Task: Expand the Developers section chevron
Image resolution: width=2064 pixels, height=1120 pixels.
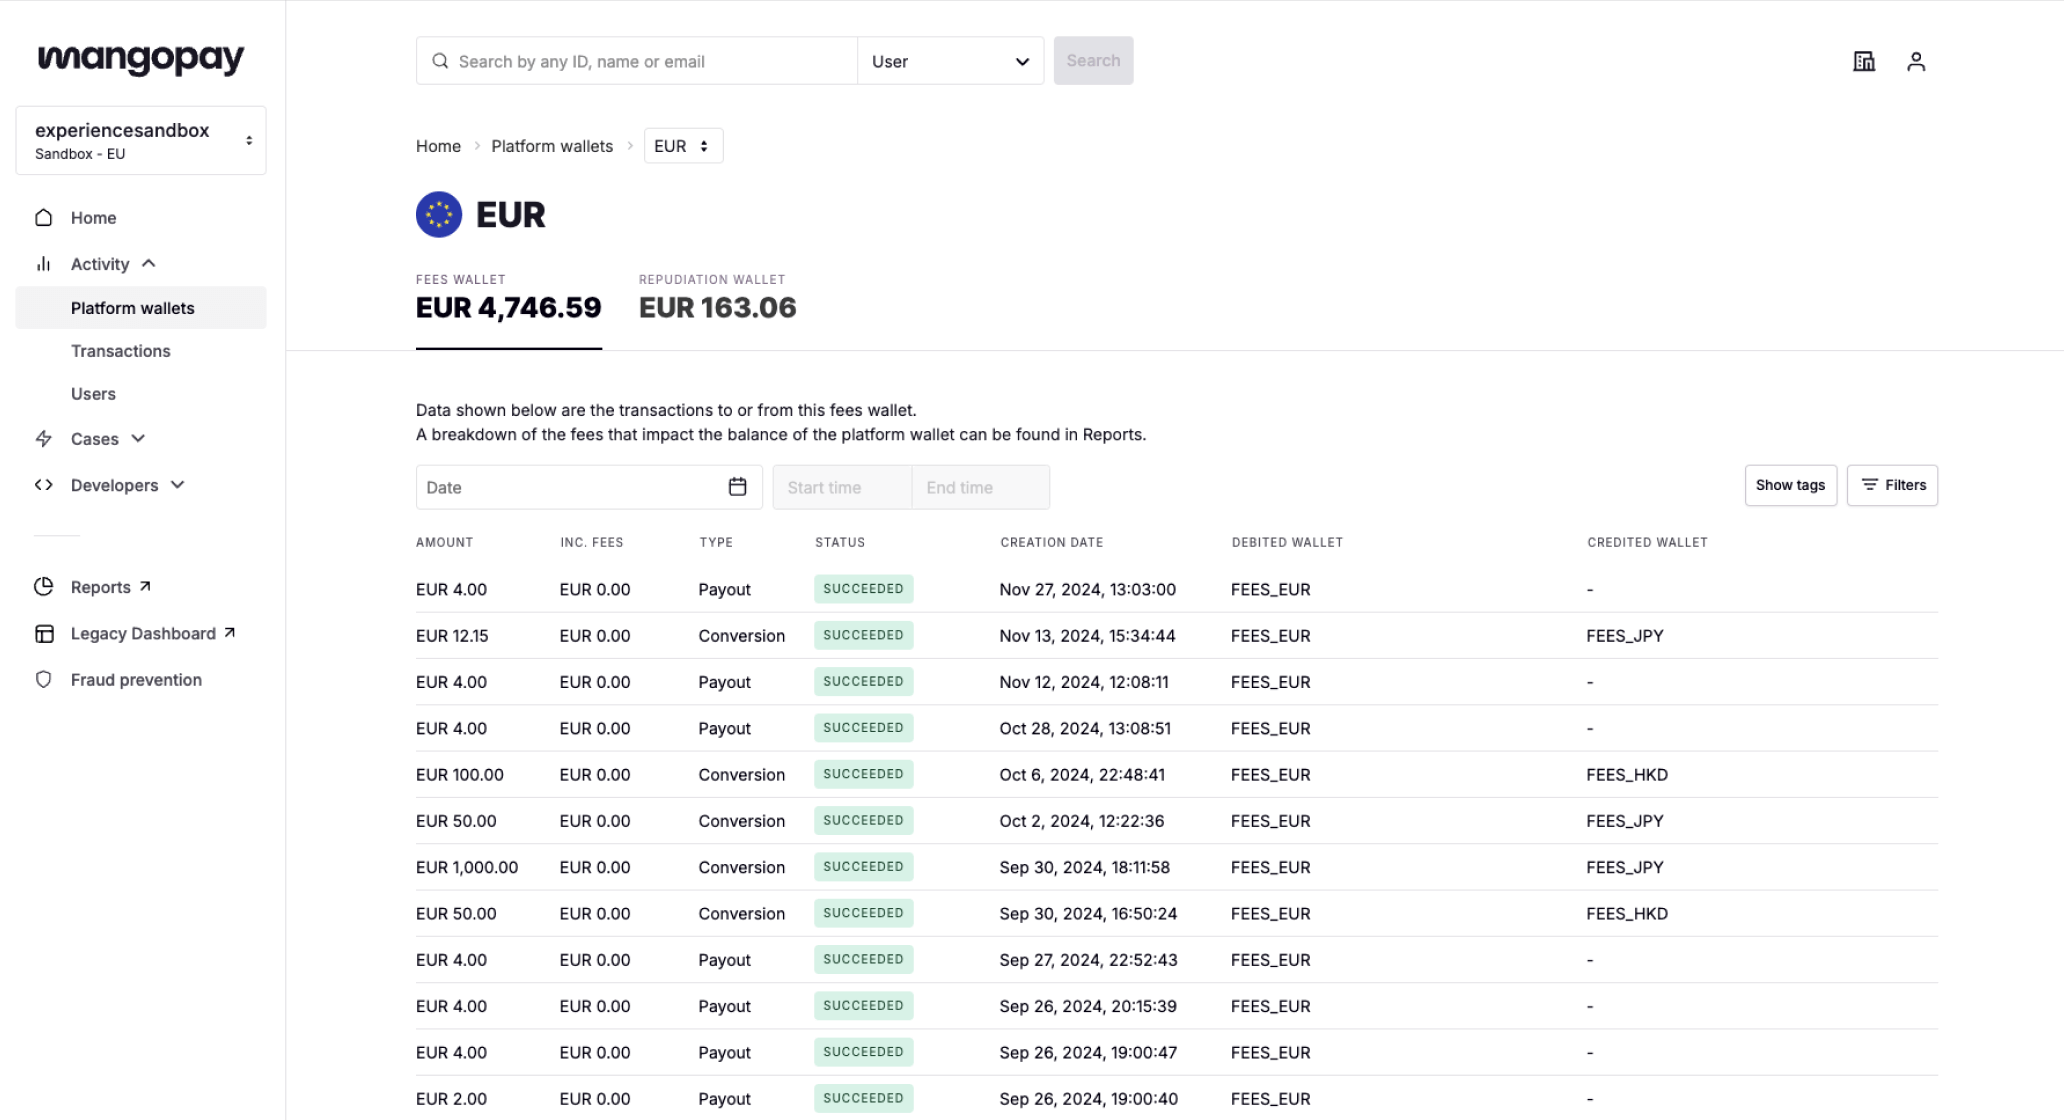Action: tap(178, 485)
